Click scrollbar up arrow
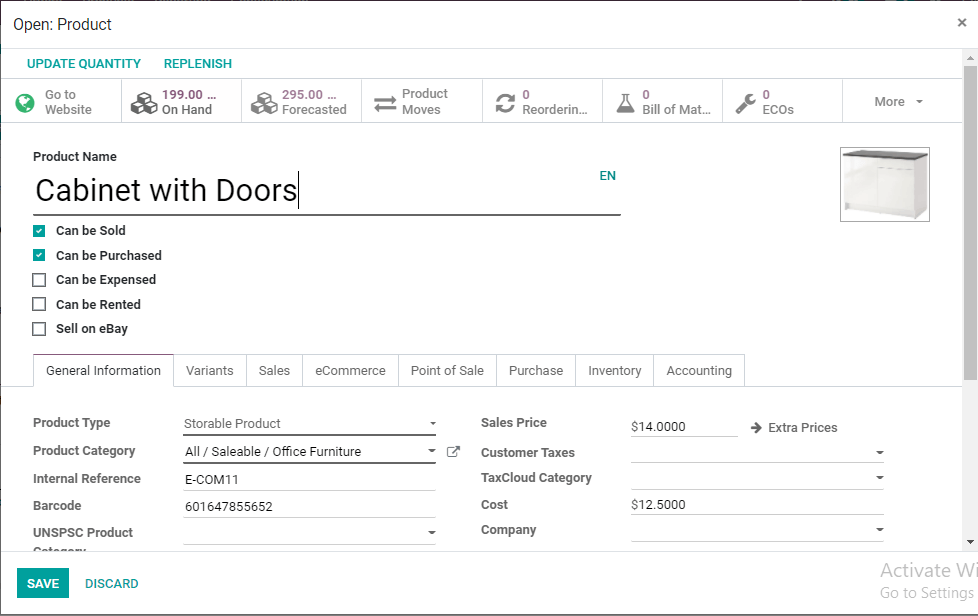This screenshot has width=978, height=616. point(970,58)
